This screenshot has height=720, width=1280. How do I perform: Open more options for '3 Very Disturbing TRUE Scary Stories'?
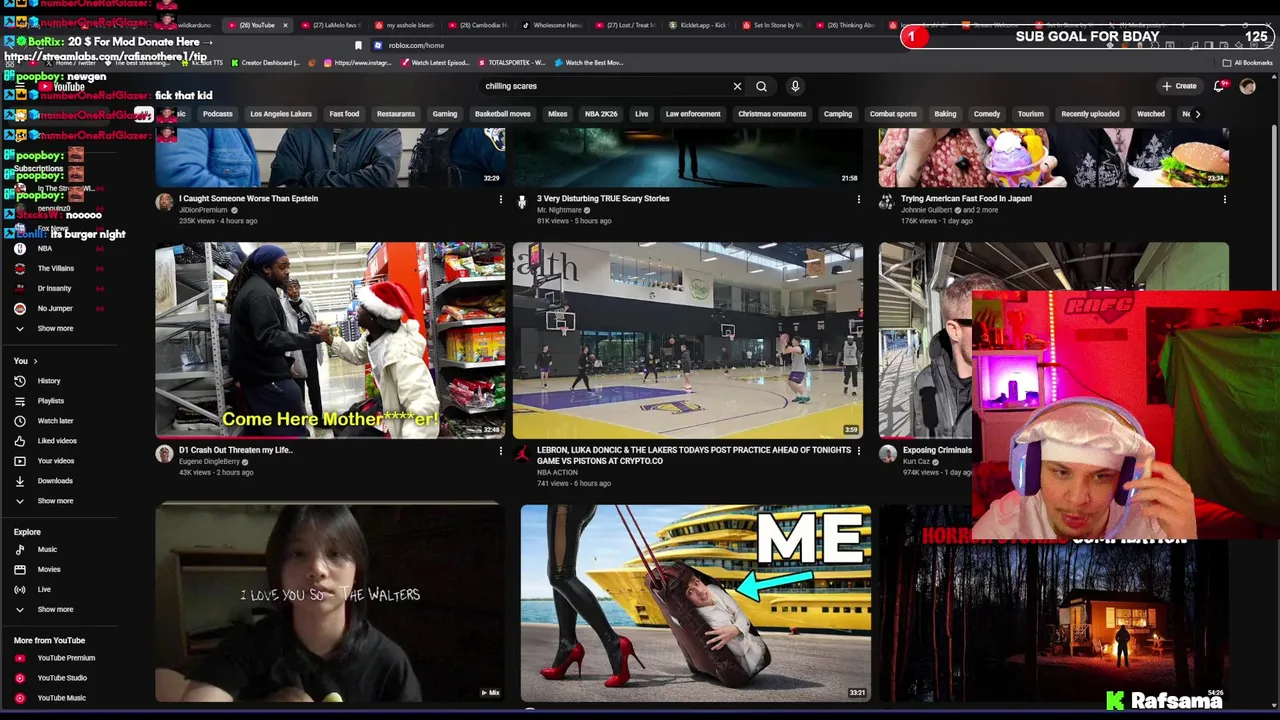coord(858,199)
